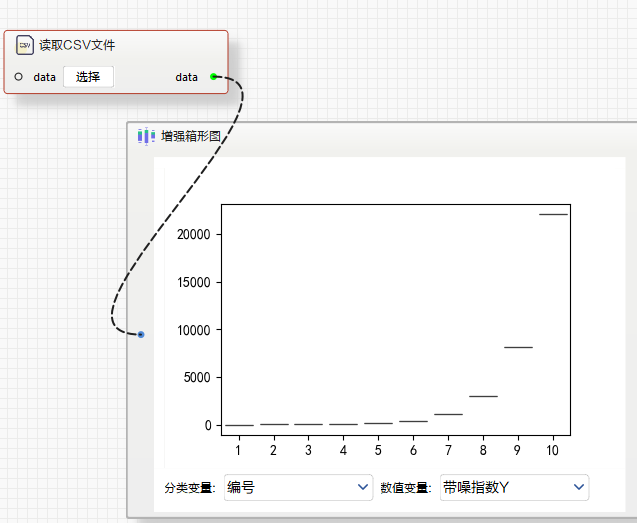Click the input data label on the CSV node
The height and width of the screenshot is (523, 637).
[x=45, y=77]
